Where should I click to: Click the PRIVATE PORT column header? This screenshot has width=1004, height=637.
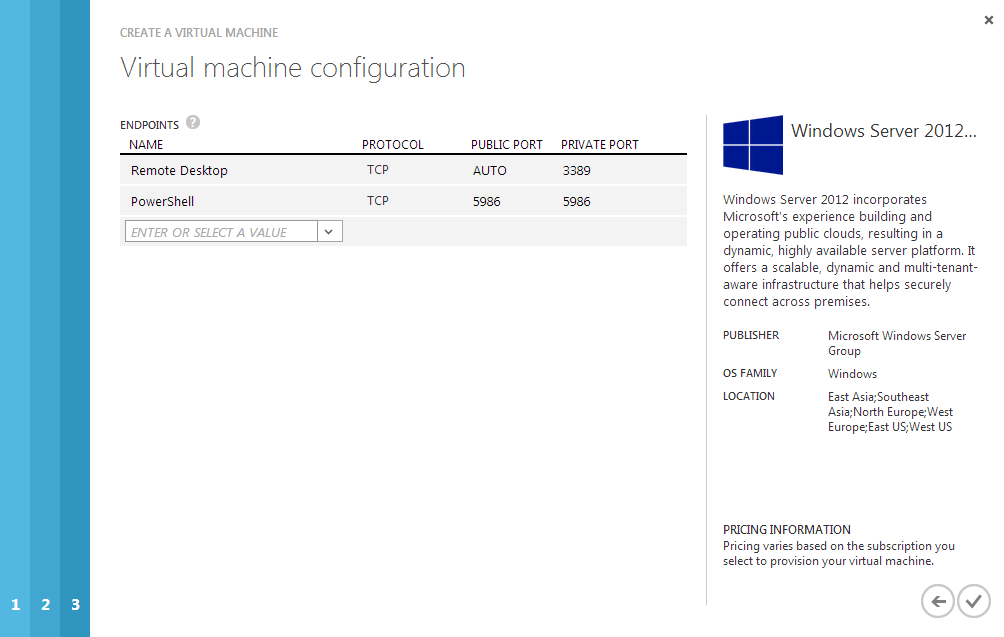600,145
